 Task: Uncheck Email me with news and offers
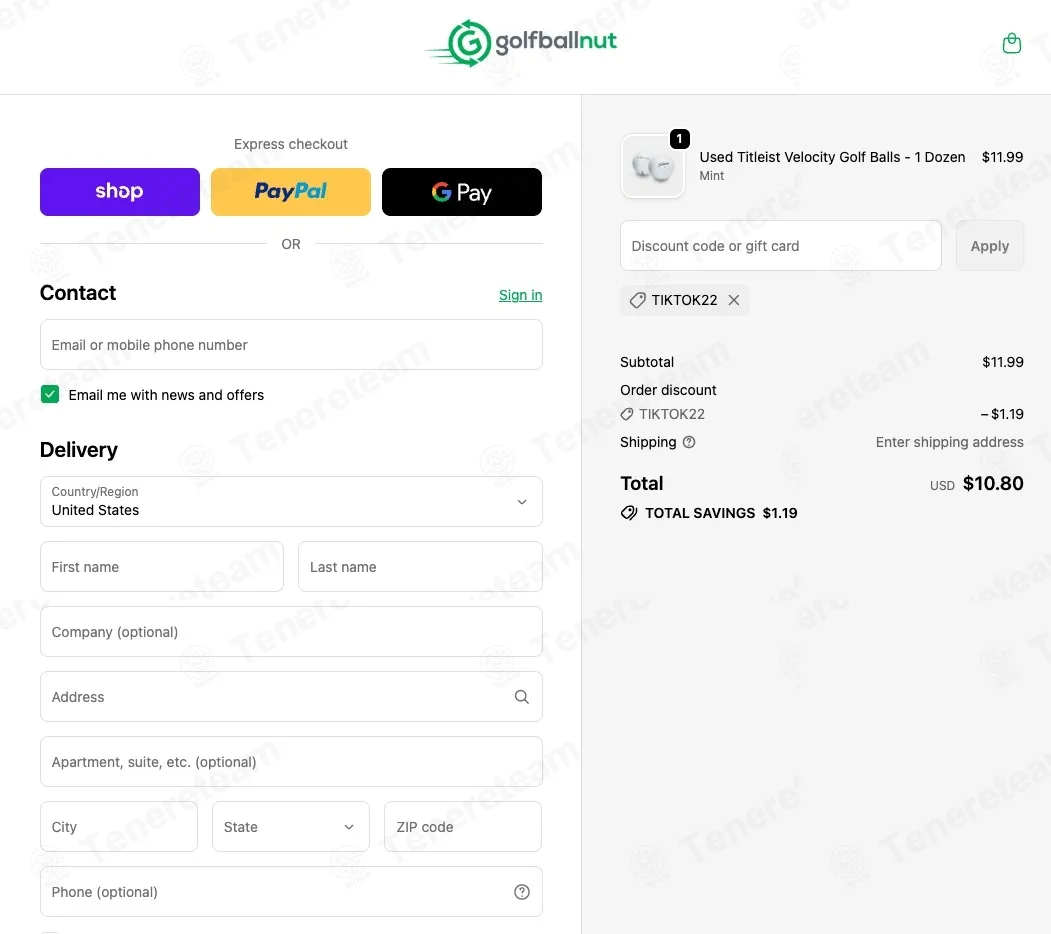pos(50,394)
